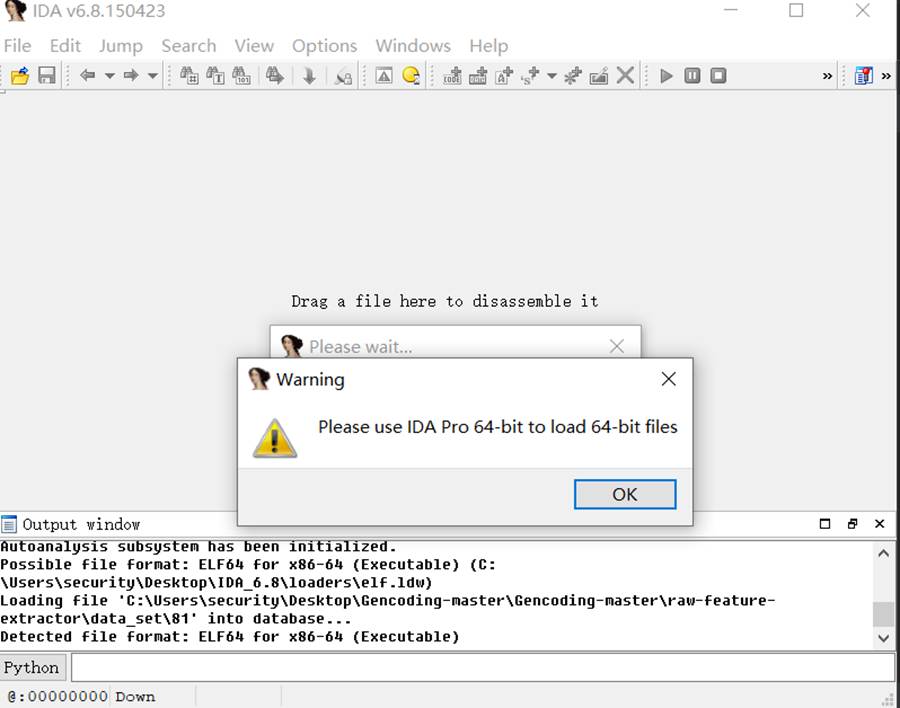Start the debugger with Play icon
The height and width of the screenshot is (708, 900).
coord(666,76)
